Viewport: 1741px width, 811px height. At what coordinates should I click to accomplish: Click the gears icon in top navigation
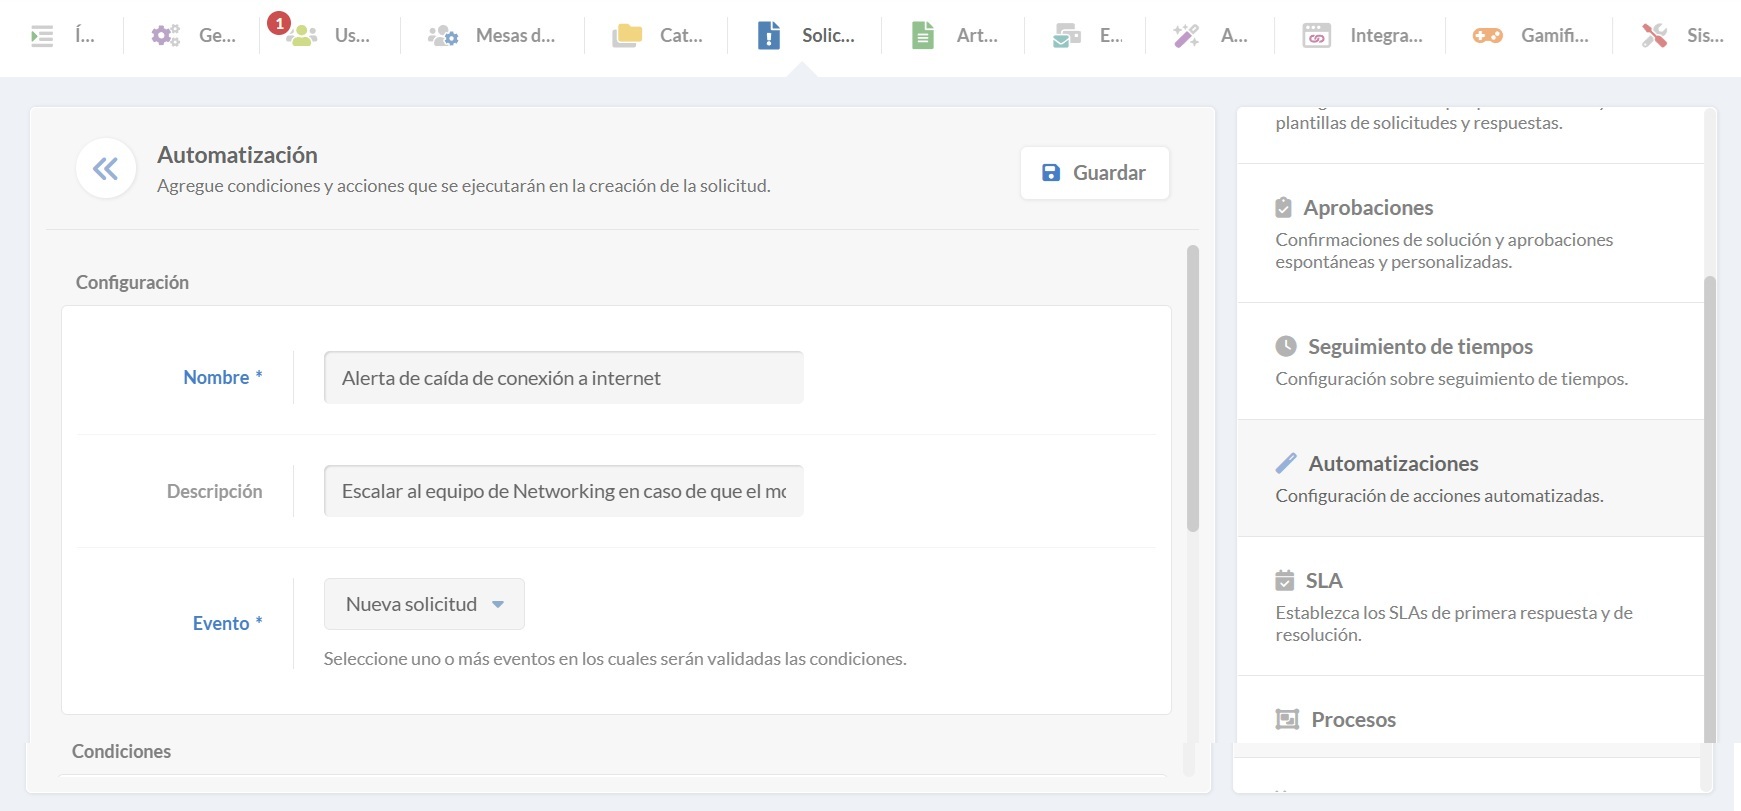165,36
